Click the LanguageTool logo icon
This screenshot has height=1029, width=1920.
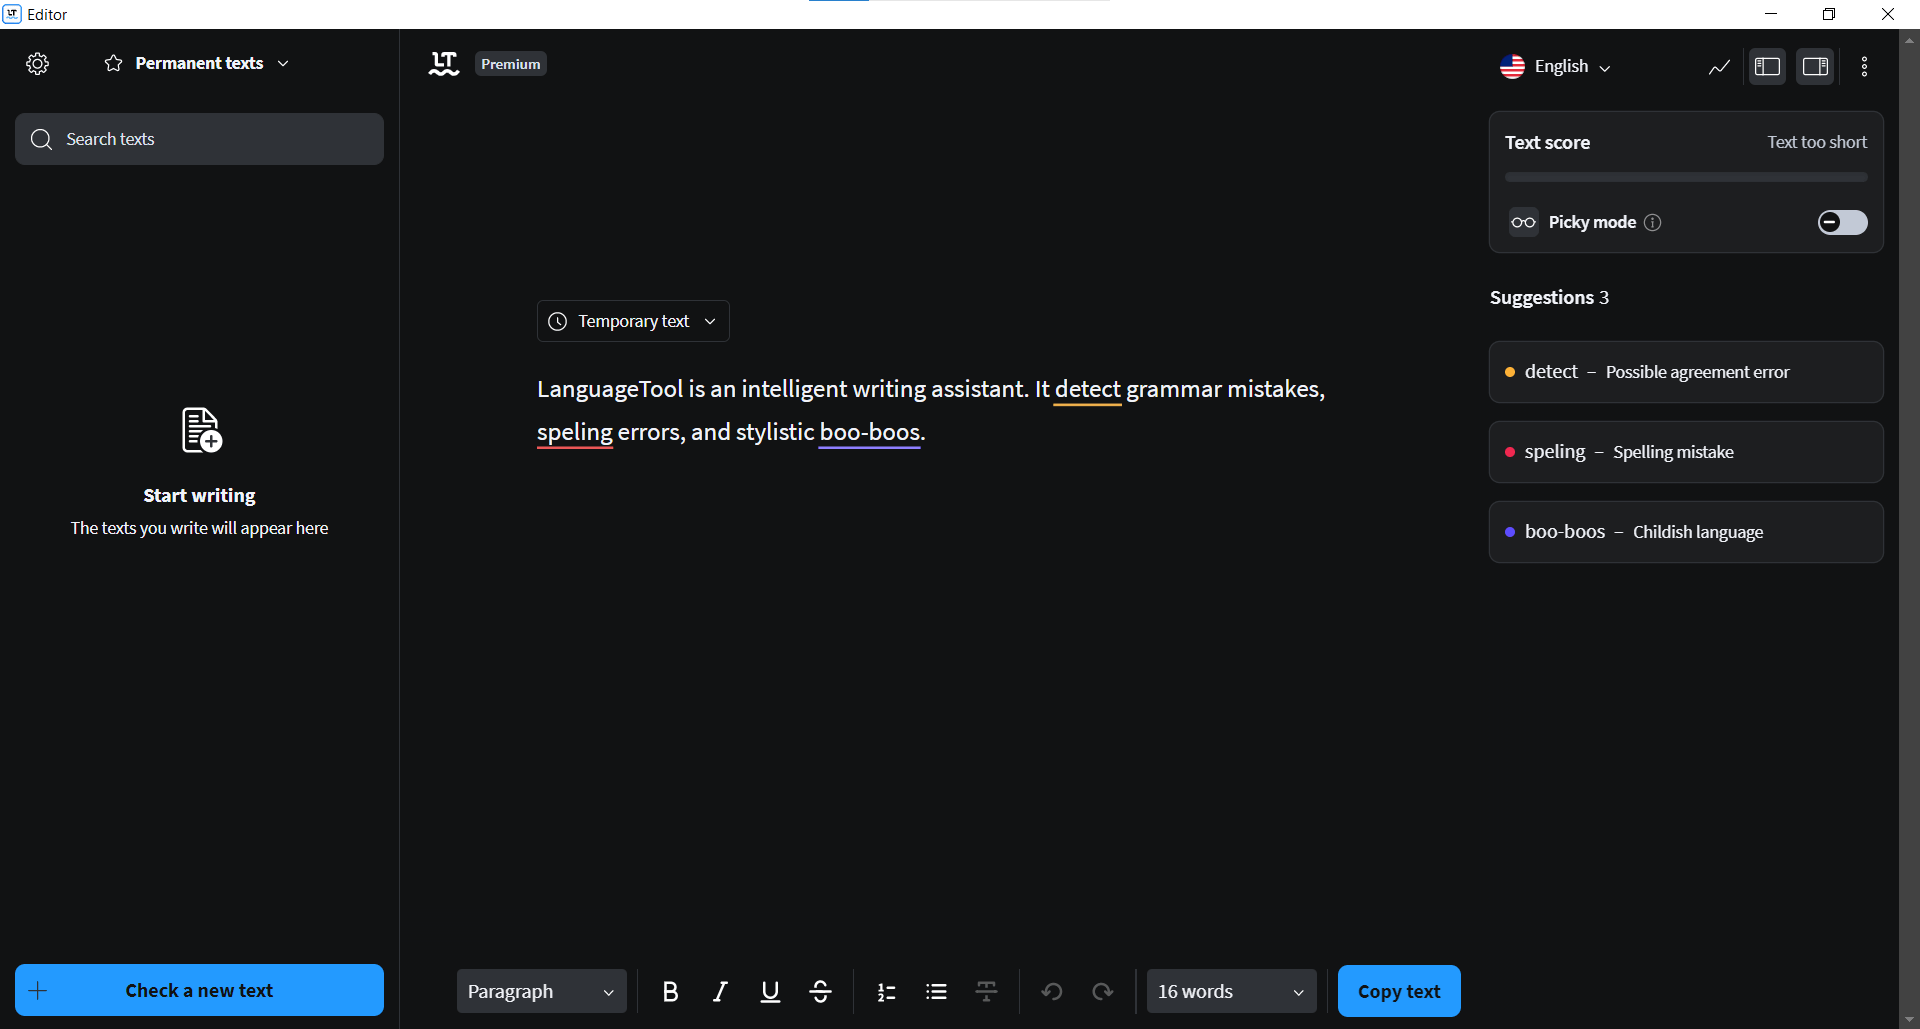[x=444, y=64]
